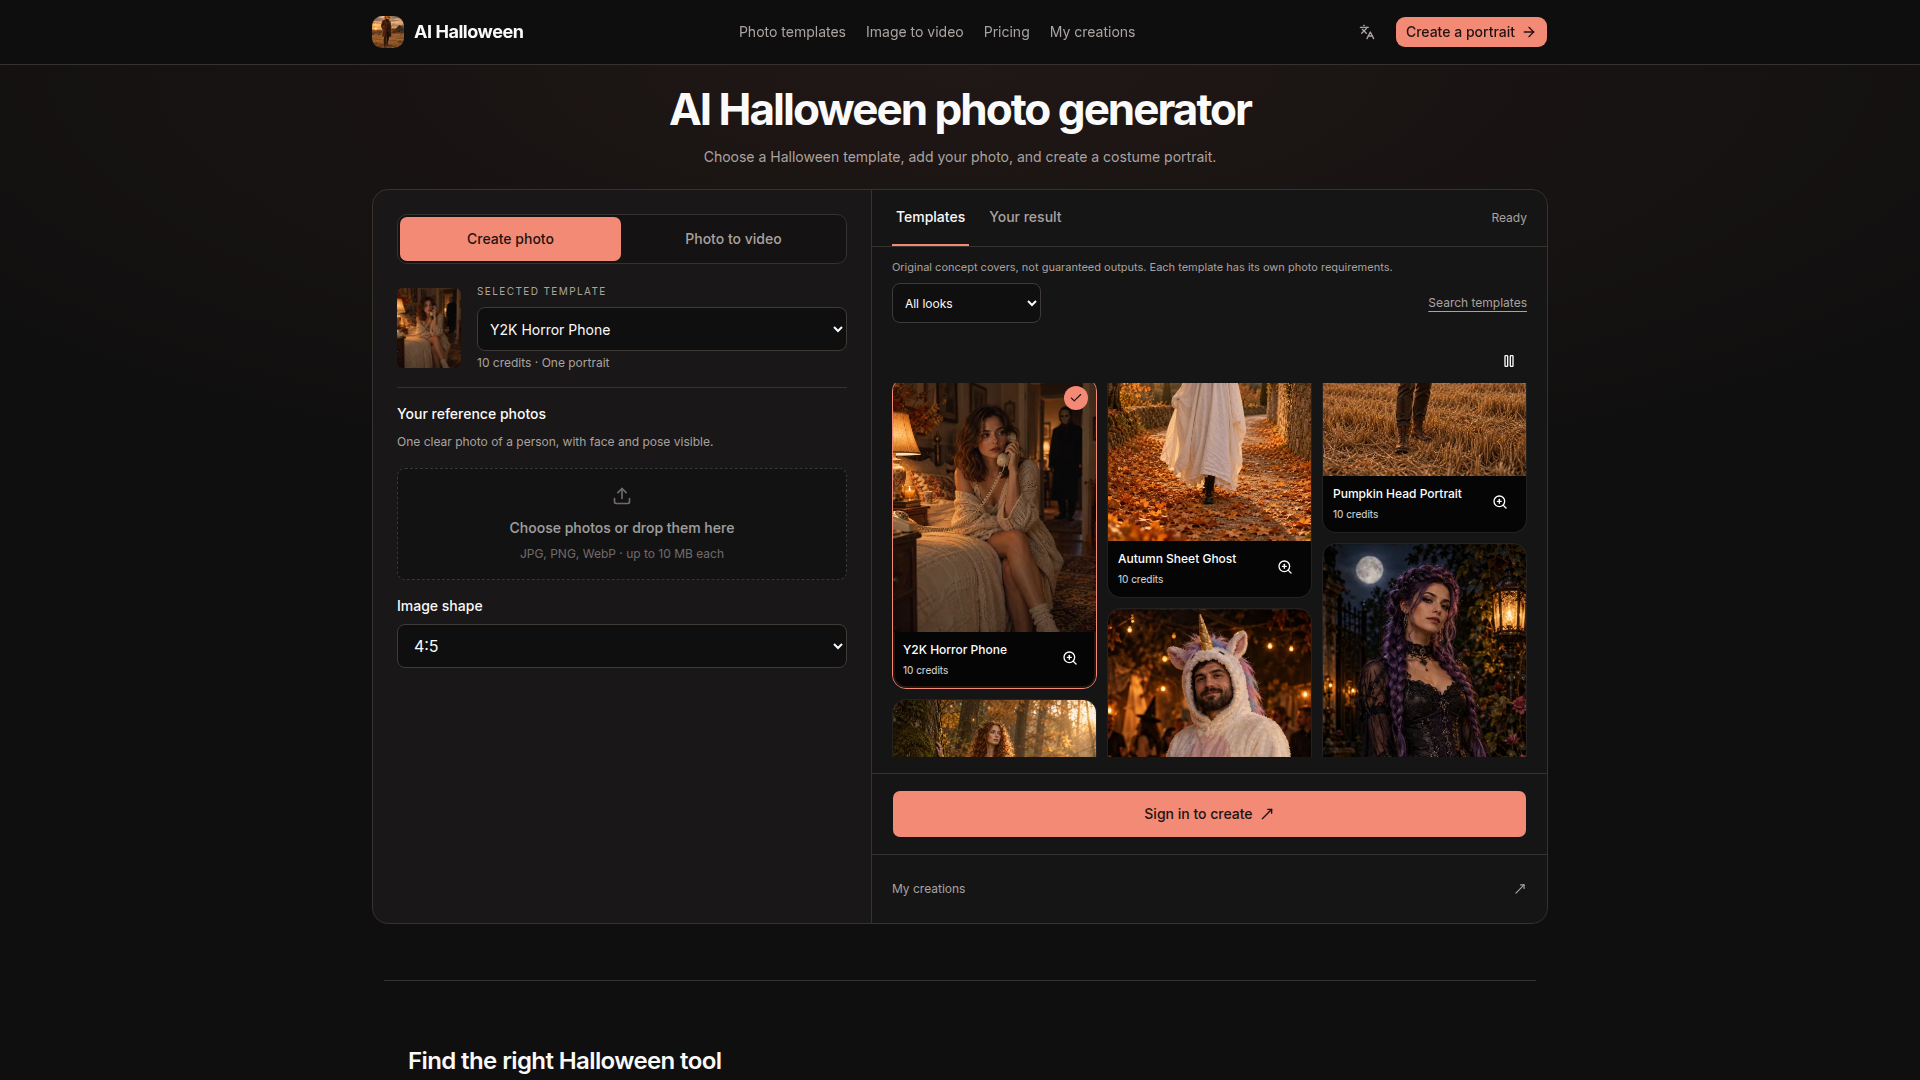Image resolution: width=1920 pixels, height=1080 pixels.
Task: Open Image to video in the top navigation
Action: tap(914, 32)
